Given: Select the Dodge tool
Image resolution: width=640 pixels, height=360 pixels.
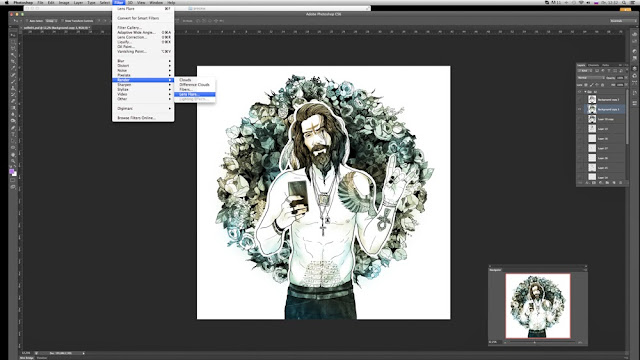Looking at the screenshot, I should click(13, 121).
